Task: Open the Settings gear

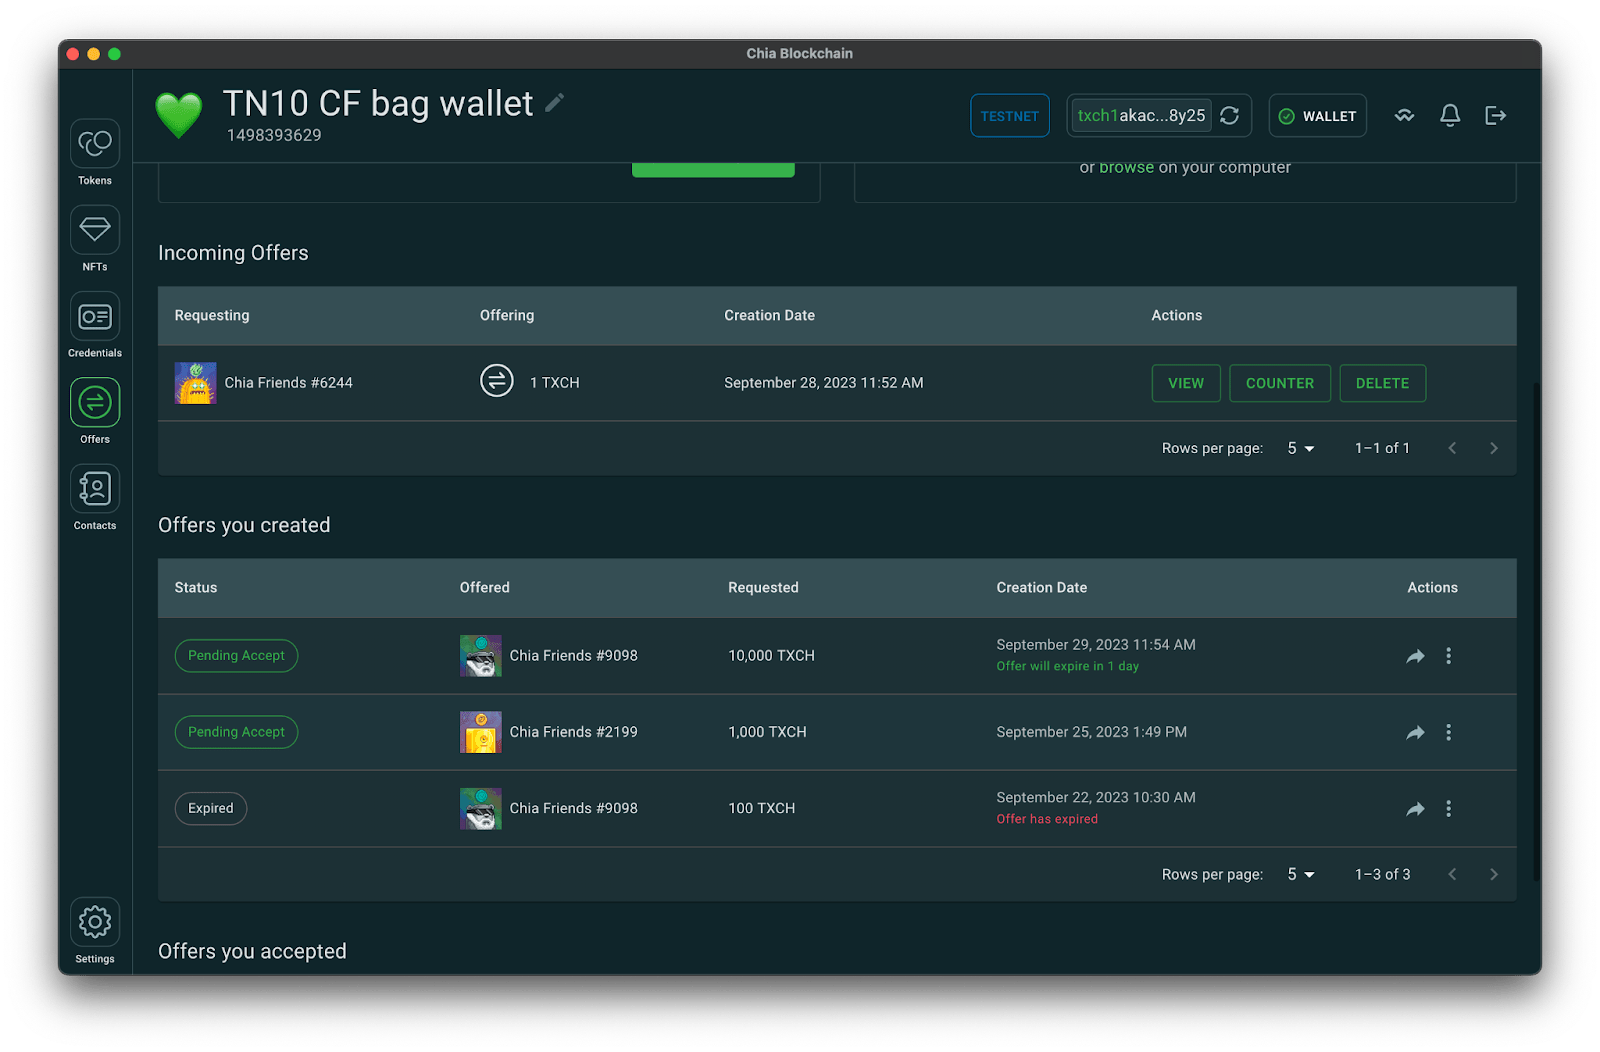Action: pyautogui.click(x=95, y=922)
